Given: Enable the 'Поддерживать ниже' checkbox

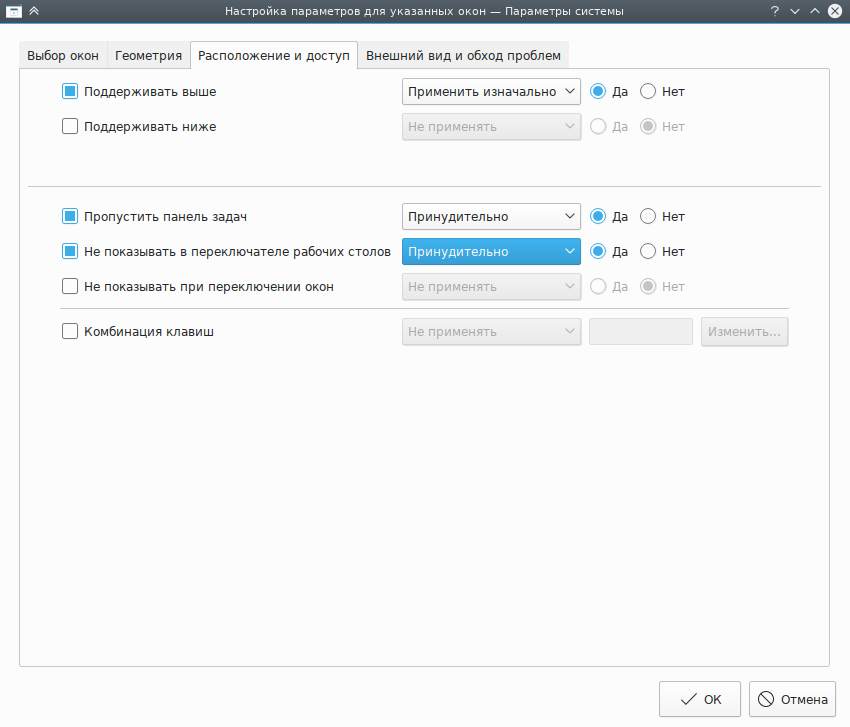Looking at the screenshot, I should click(x=70, y=126).
